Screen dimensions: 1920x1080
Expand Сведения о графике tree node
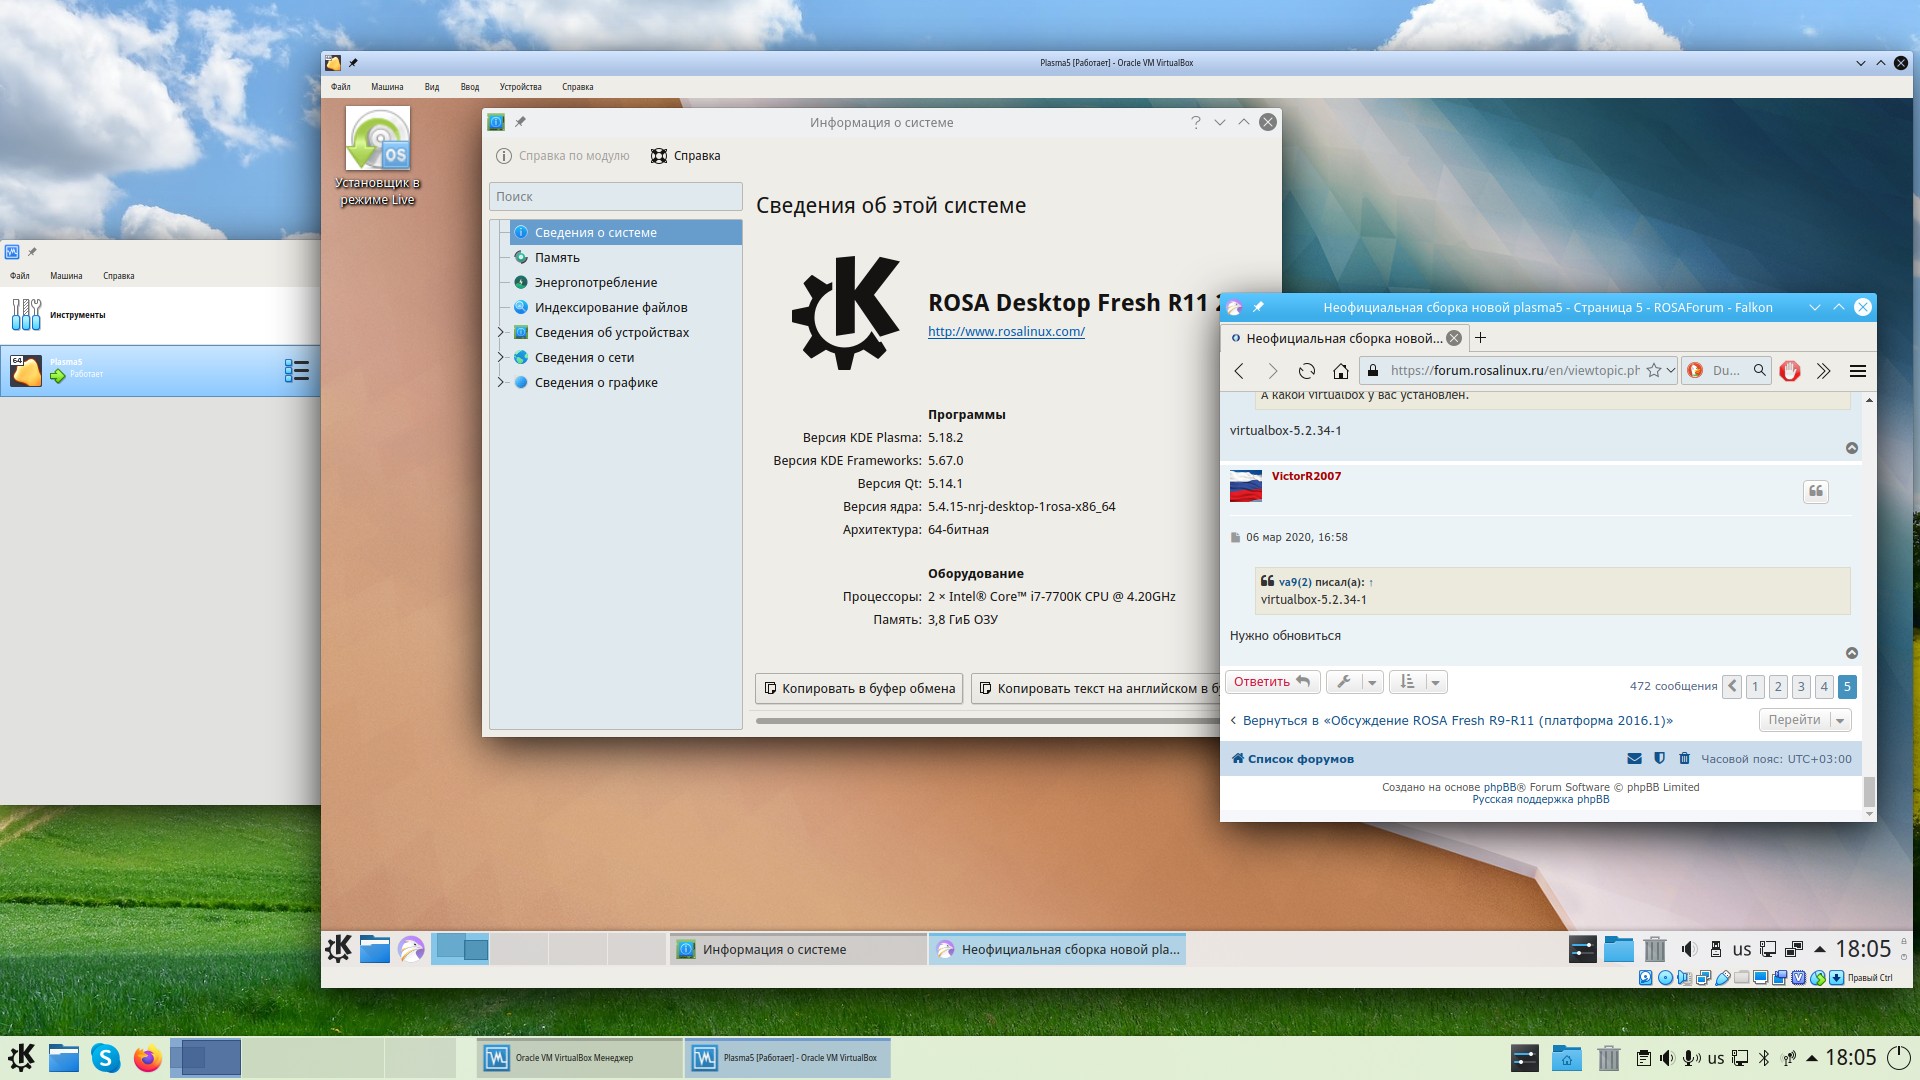(501, 382)
